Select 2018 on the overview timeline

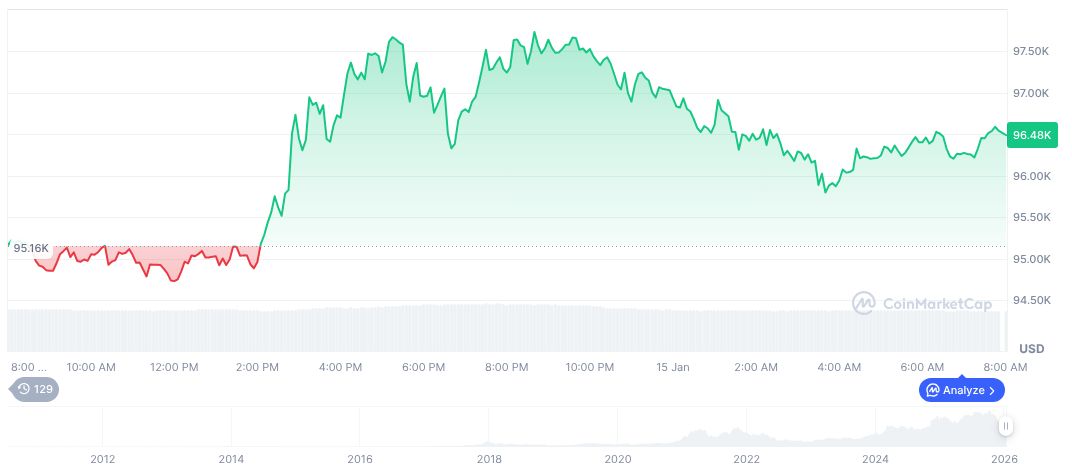[x=489, y=459]
